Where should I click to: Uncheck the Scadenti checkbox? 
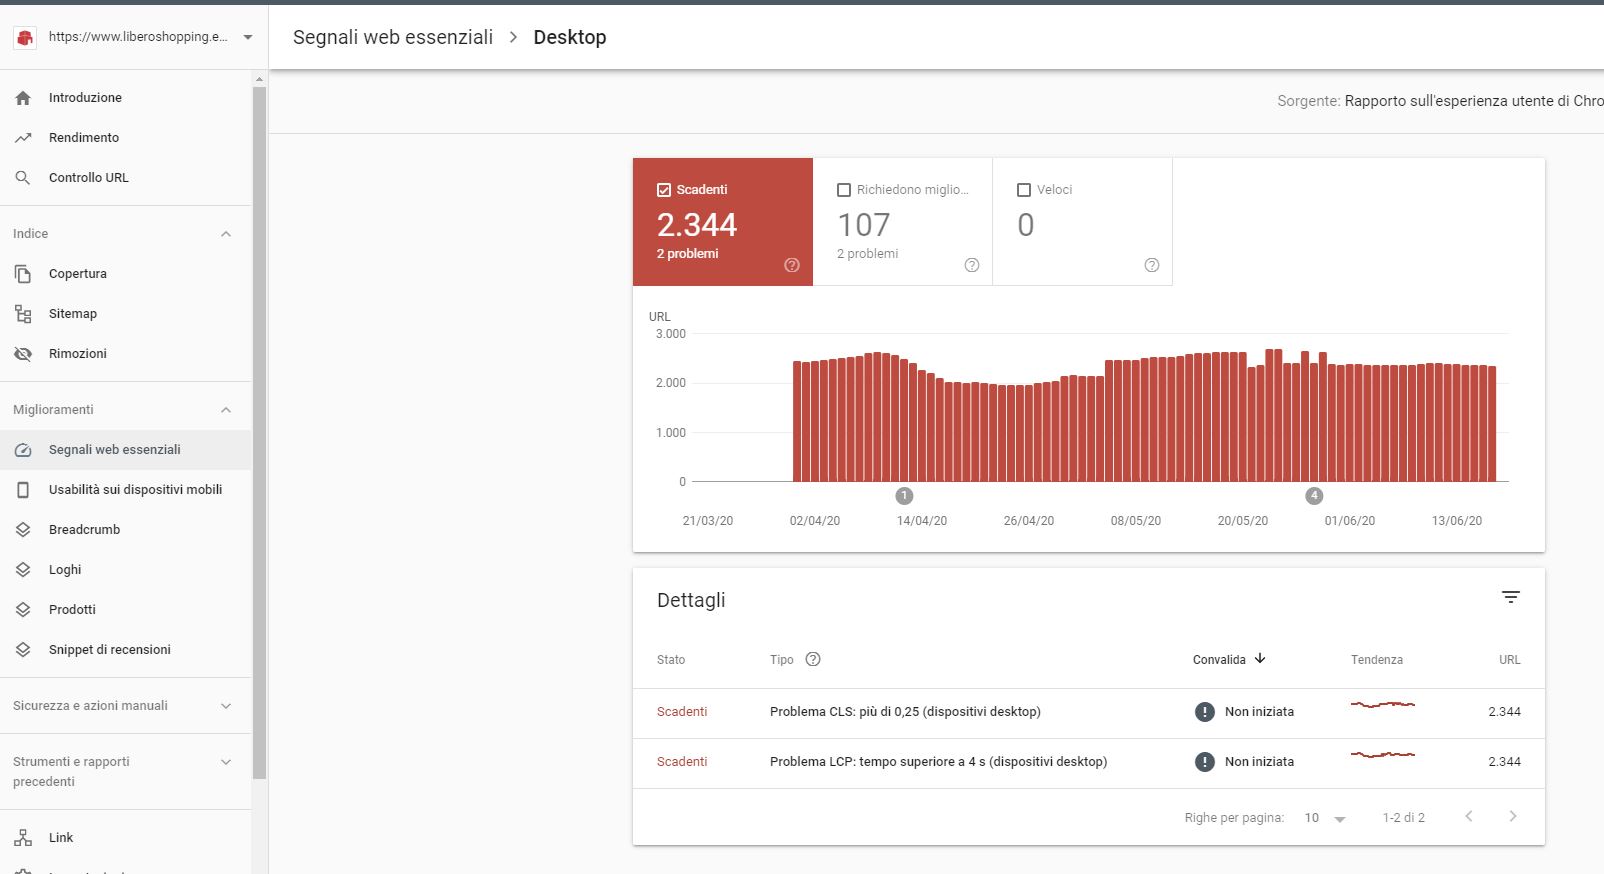[x=664, y=190]
